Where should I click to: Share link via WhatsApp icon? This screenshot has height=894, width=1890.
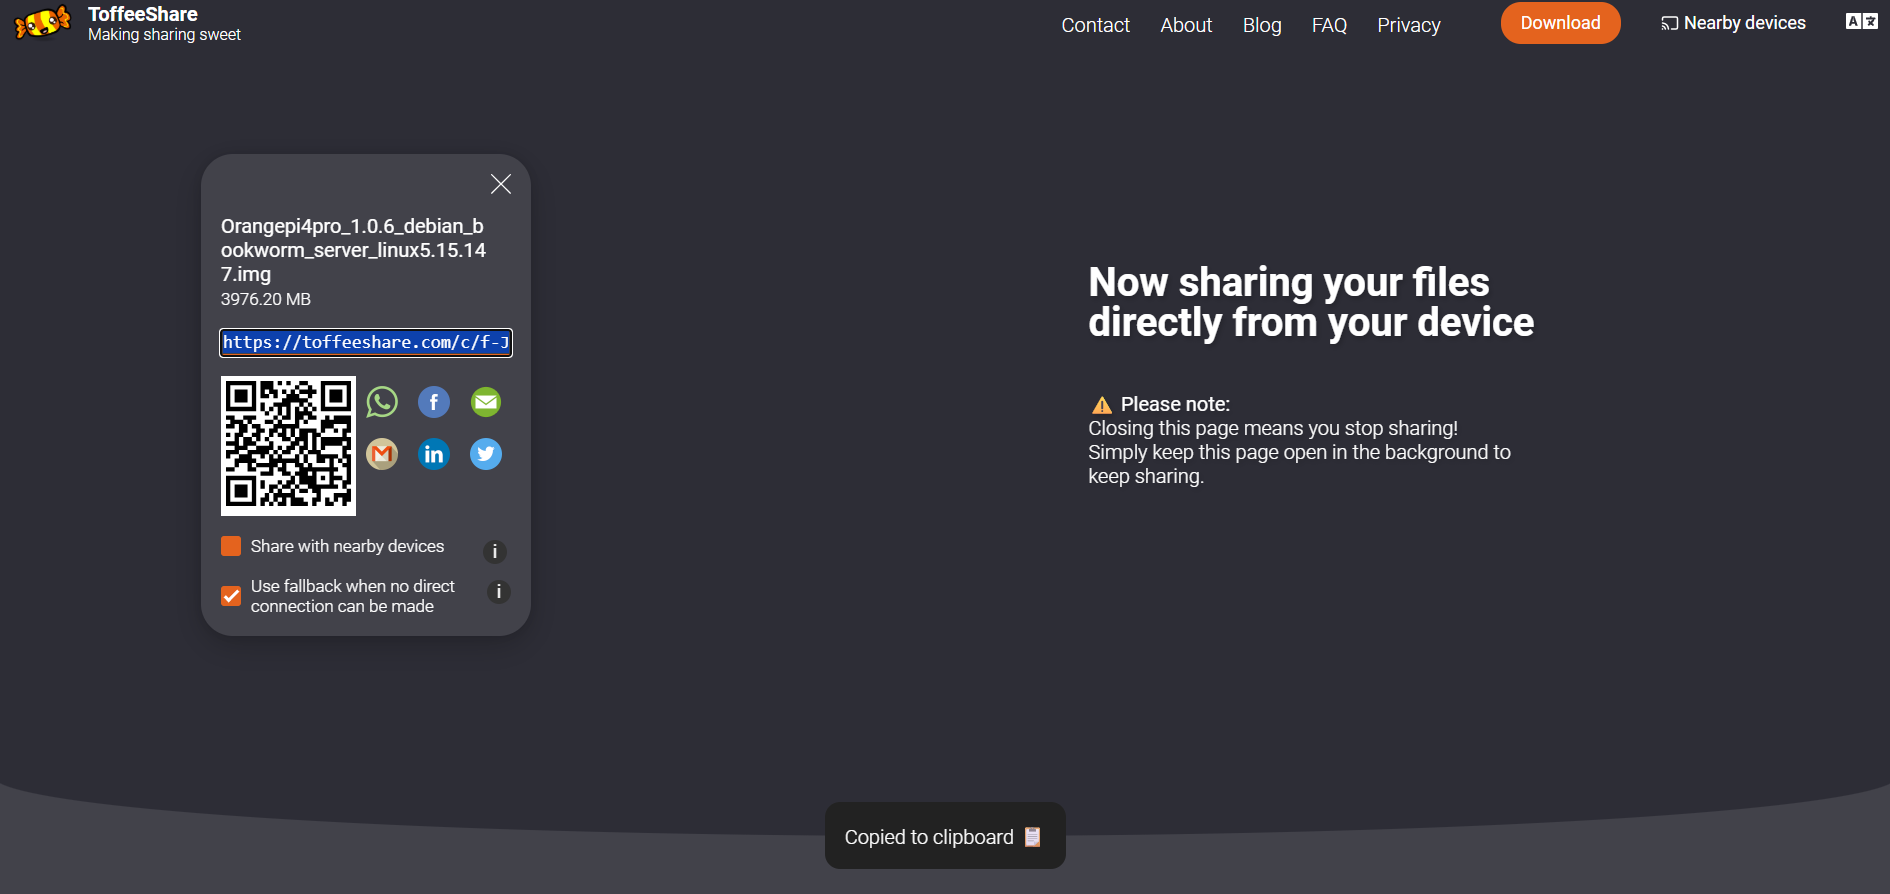click(x=382, y=402)
